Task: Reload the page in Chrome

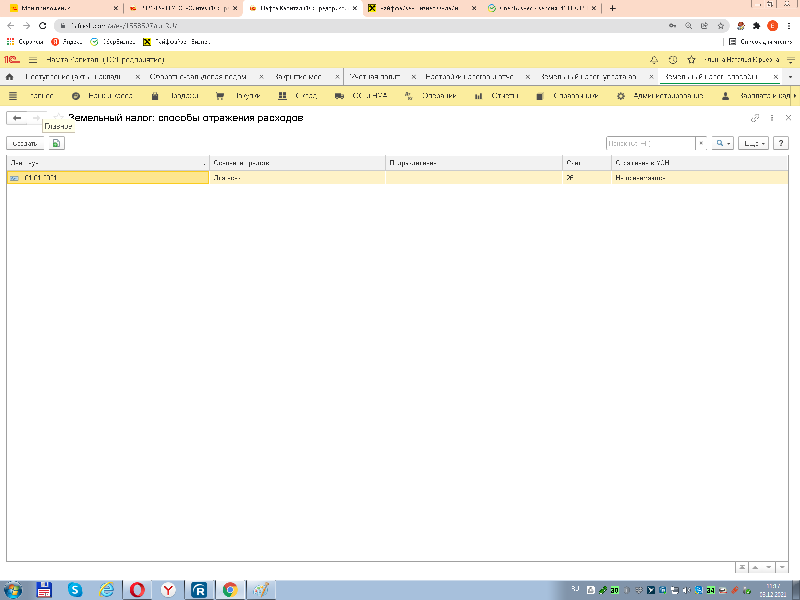Action: pos(43,26)
